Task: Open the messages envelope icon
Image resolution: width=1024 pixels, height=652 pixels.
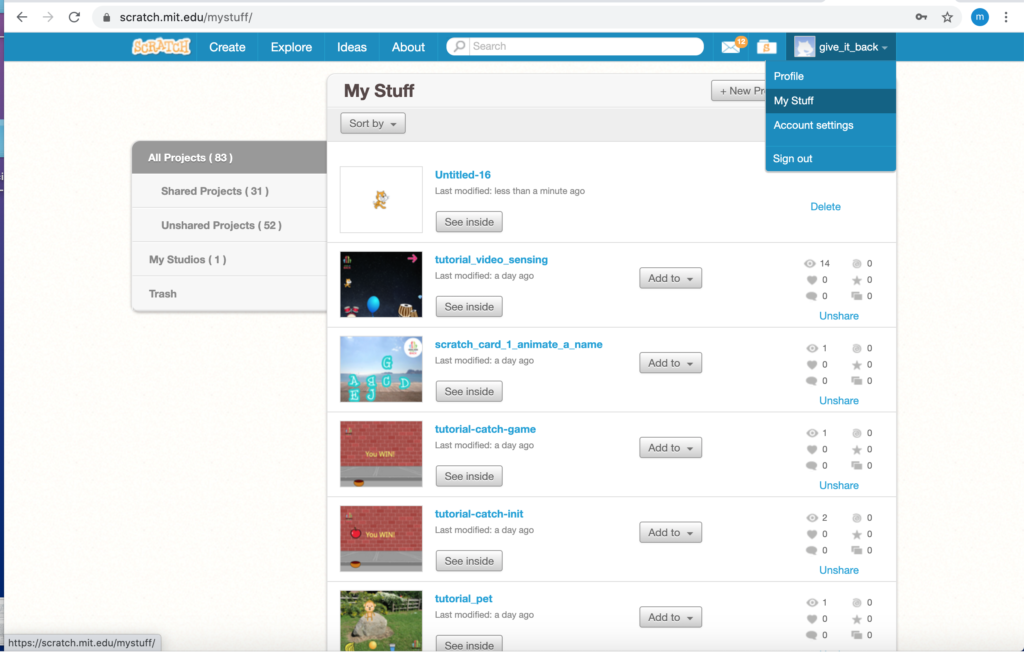Action: [x=731, y=47]
